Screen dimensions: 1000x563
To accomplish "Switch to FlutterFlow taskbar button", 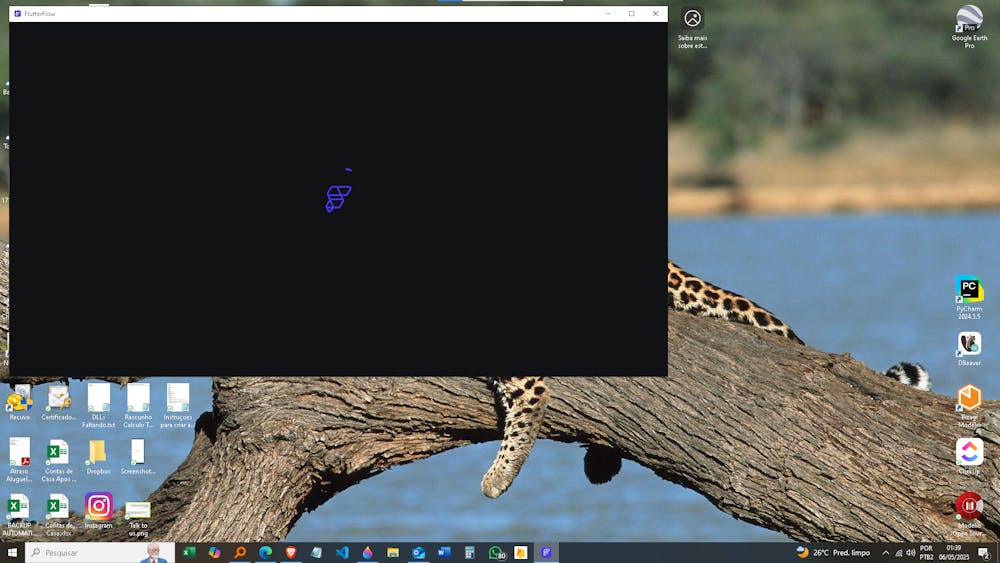I will 546,552.
